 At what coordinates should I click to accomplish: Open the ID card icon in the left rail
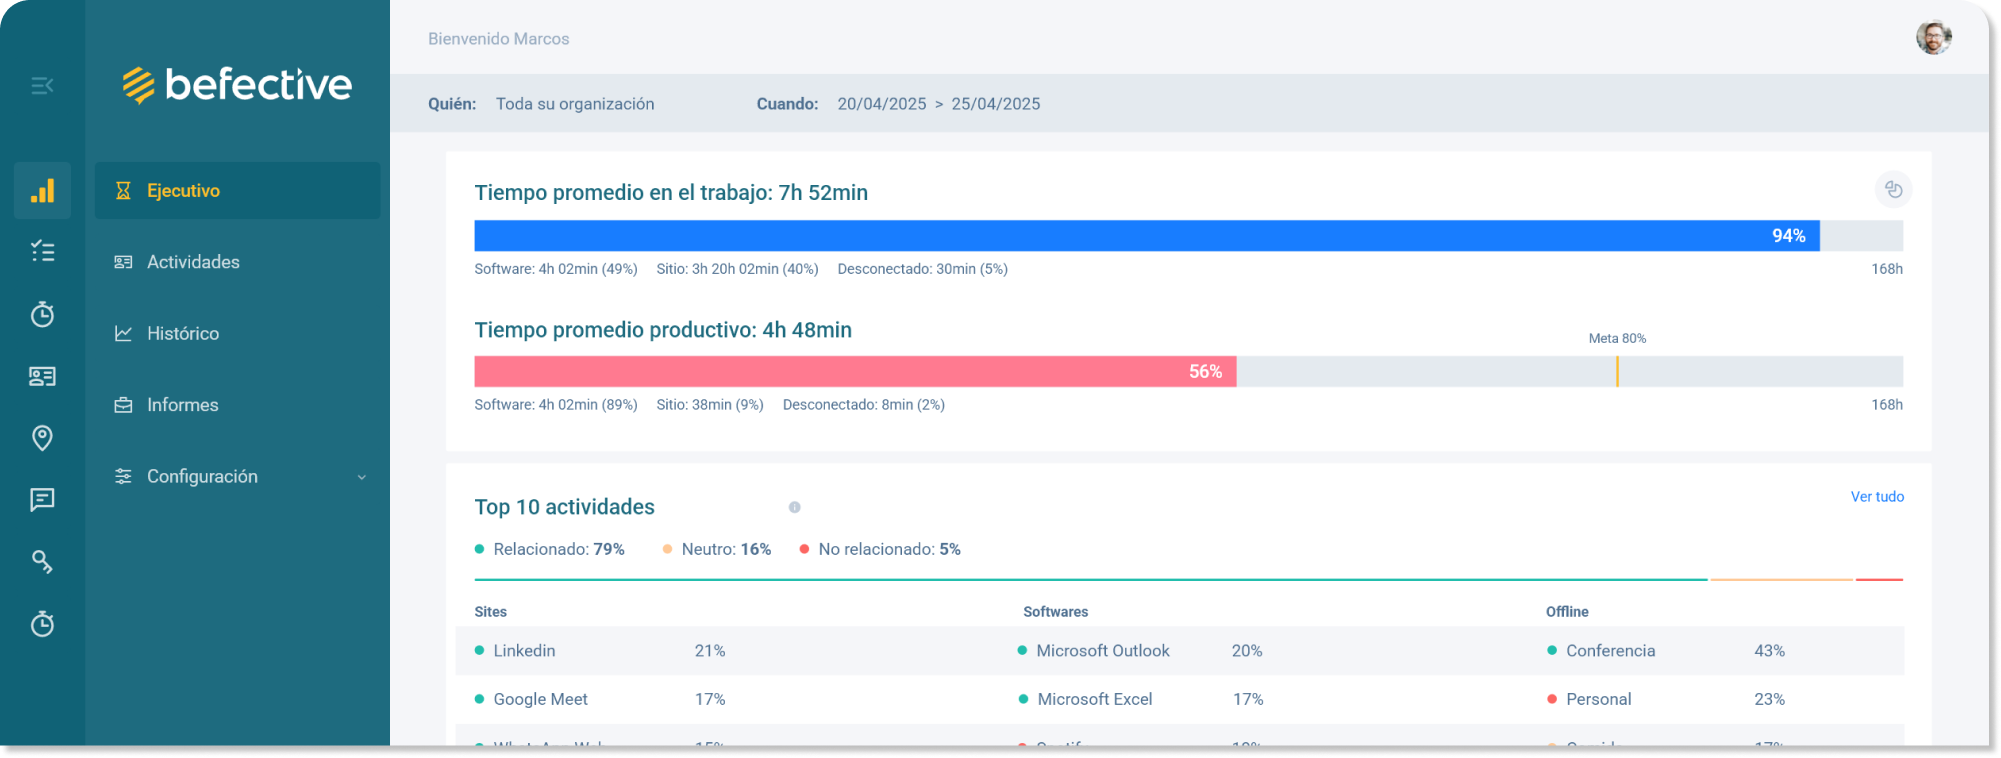pos(42,376)
